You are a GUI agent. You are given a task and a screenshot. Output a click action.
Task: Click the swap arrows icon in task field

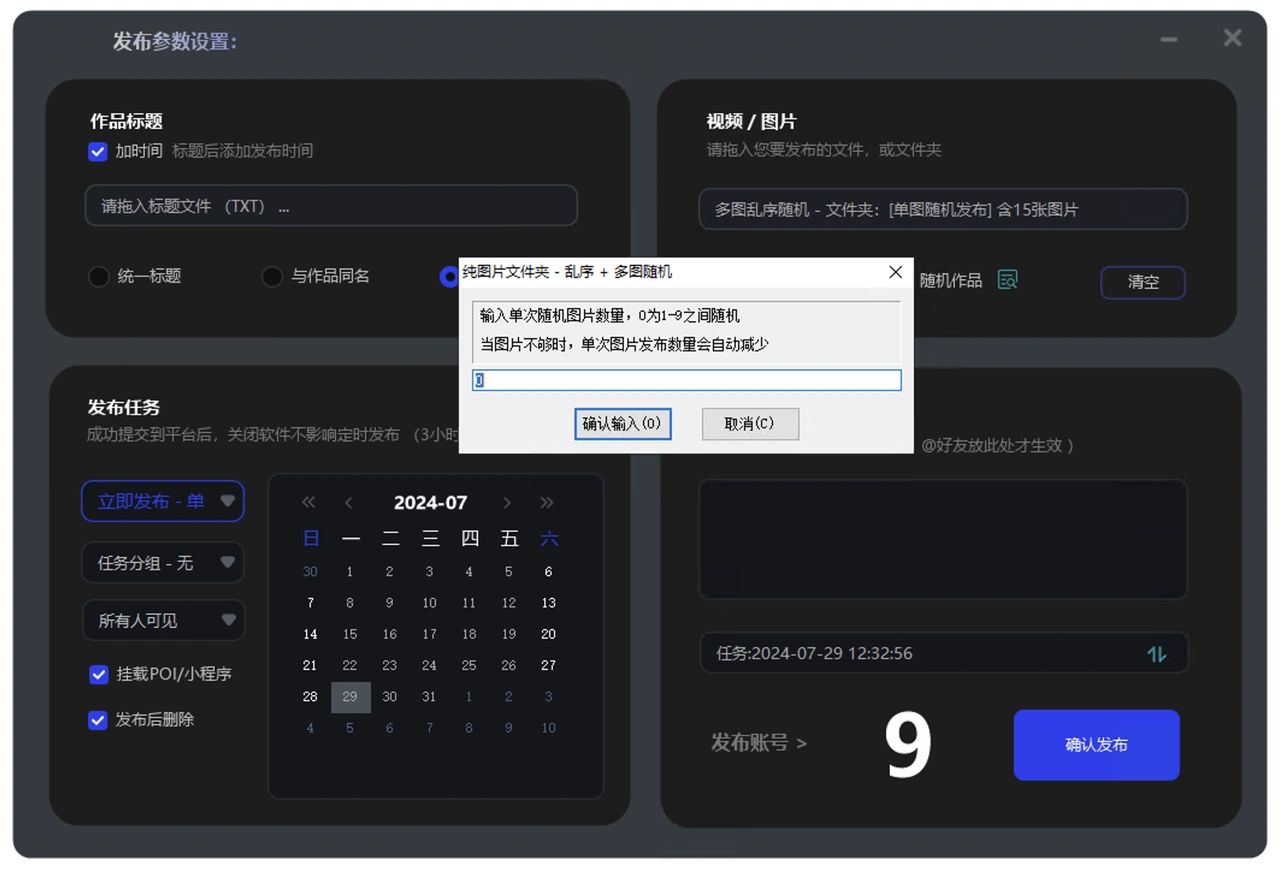[x=1157, y=654]
